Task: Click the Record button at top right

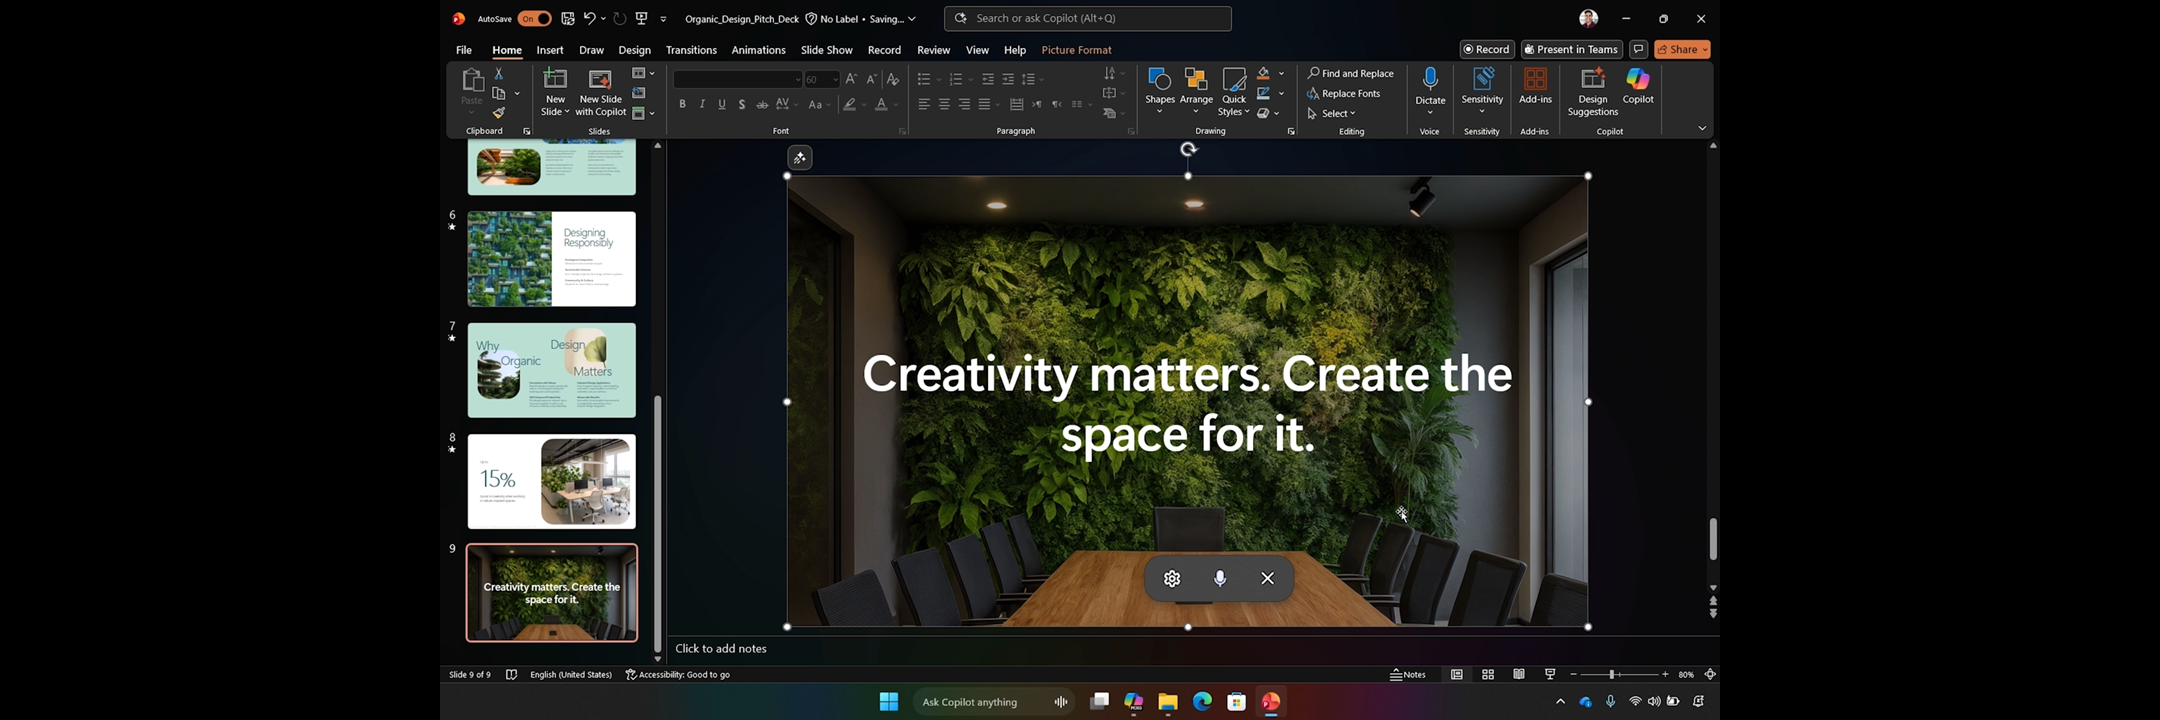Action: point(1486,49)
